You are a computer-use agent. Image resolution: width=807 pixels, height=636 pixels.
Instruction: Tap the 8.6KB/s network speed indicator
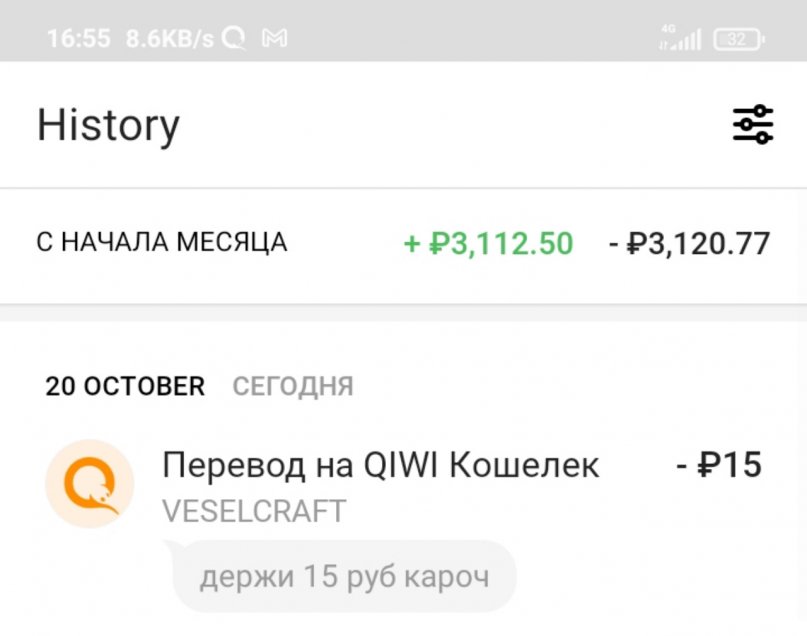[169, 39]
